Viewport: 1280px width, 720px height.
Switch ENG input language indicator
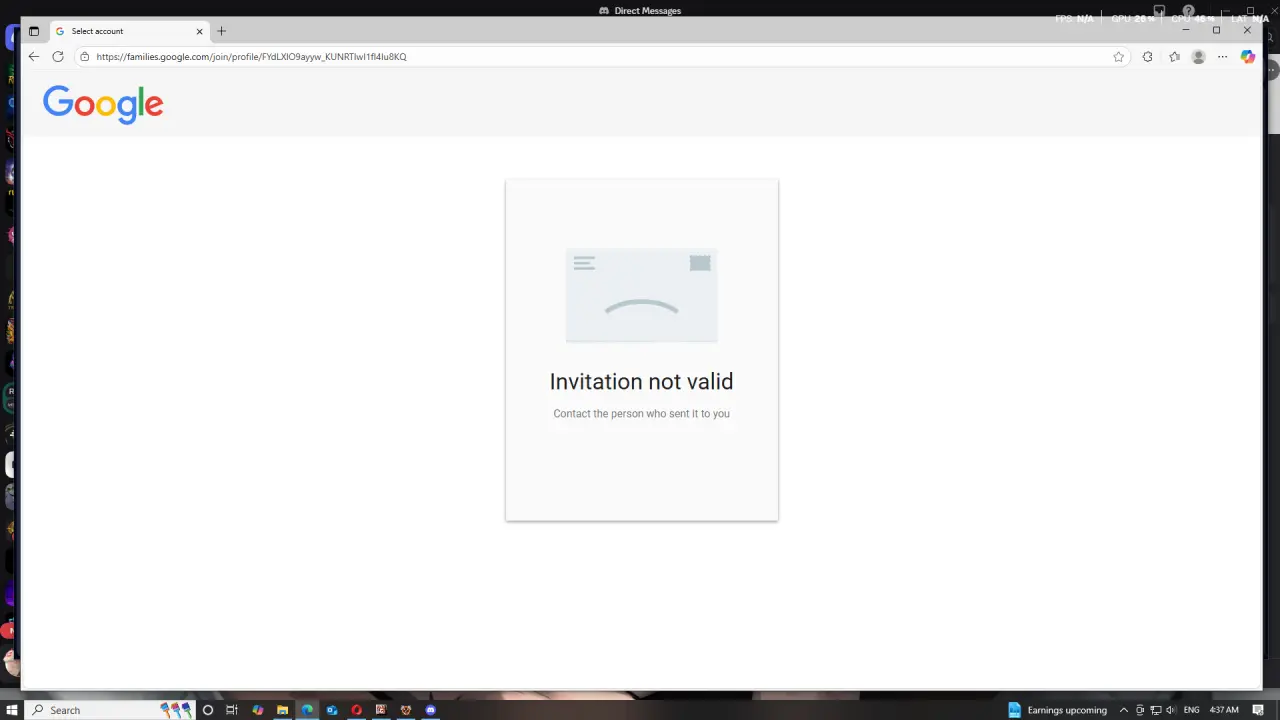point(1191,710)
